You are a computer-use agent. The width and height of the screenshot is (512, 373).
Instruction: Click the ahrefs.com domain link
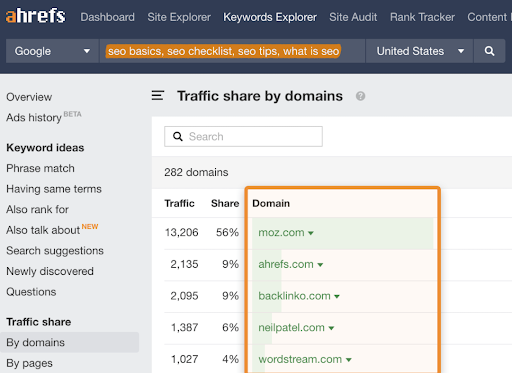pyautogui.click(x=286, y=264)
